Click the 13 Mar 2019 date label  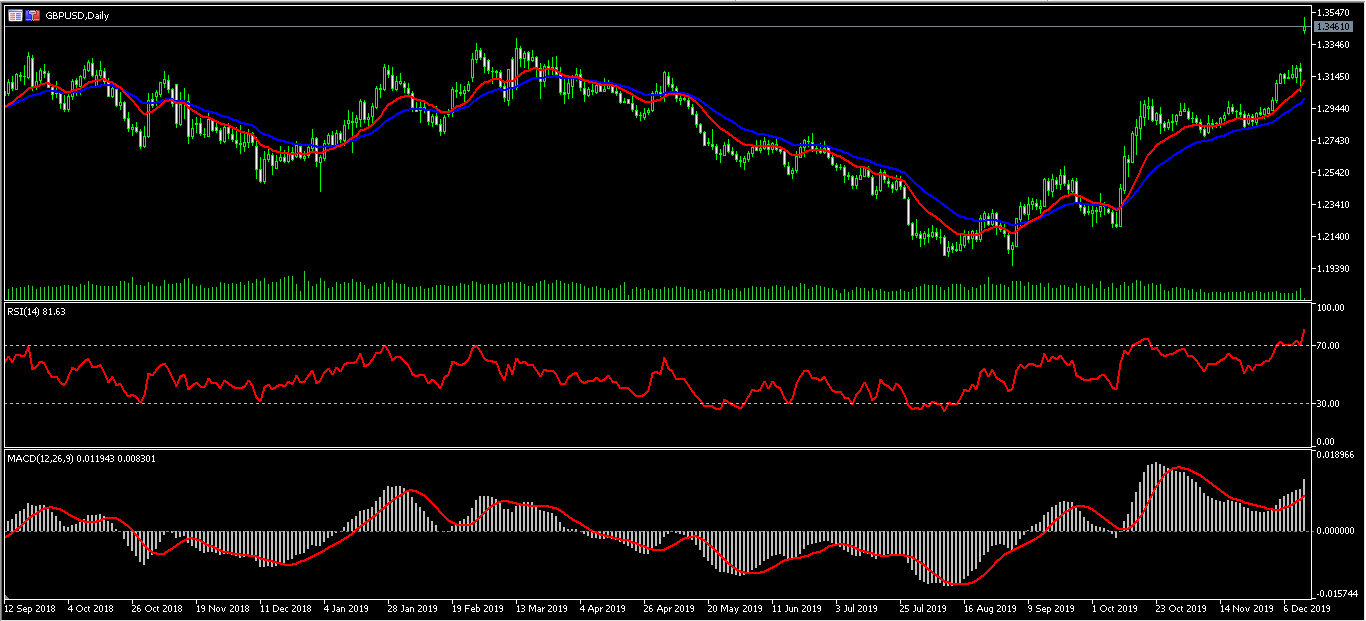pos(541,608)
